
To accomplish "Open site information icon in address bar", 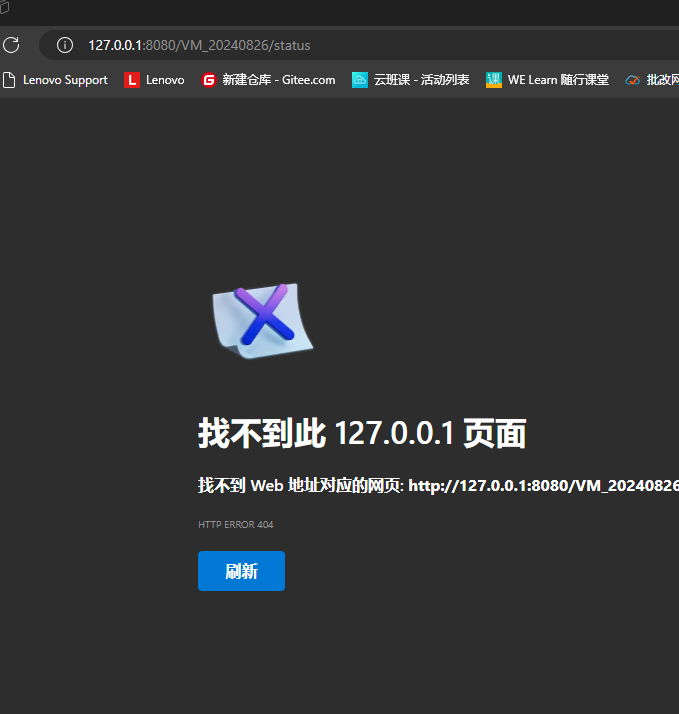I will coord(65,45).
